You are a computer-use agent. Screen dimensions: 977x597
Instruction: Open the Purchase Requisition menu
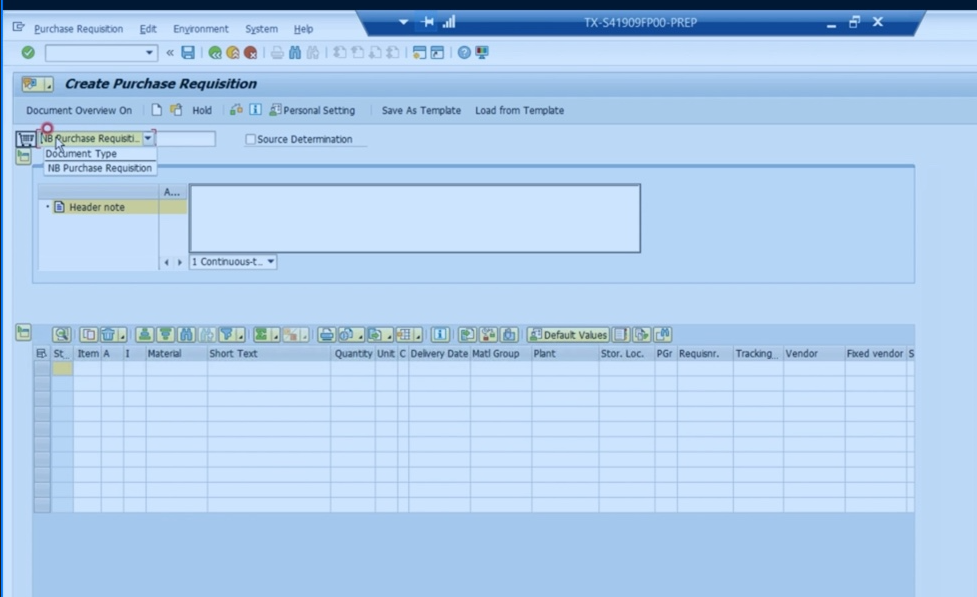click(x=79, y=29)
